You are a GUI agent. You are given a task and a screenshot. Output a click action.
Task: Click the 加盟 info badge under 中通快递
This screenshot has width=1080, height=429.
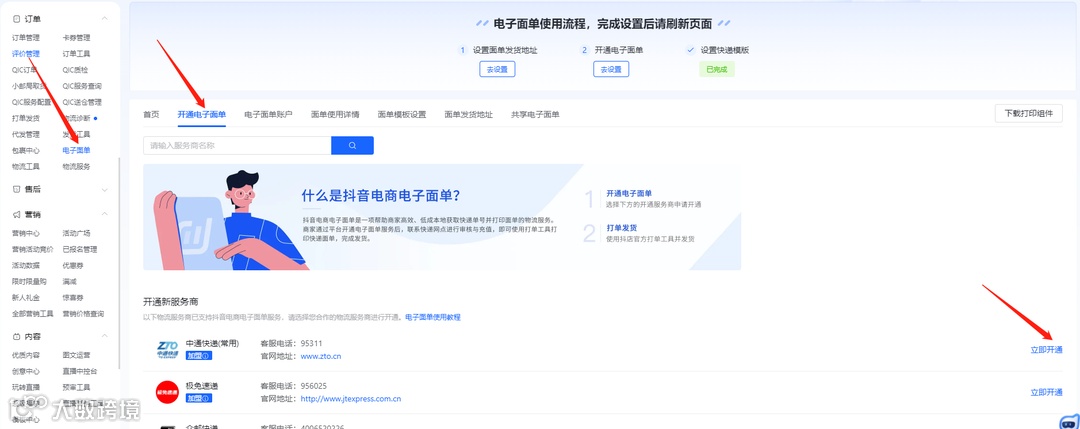pyautogui.click(x=199, y=356)
